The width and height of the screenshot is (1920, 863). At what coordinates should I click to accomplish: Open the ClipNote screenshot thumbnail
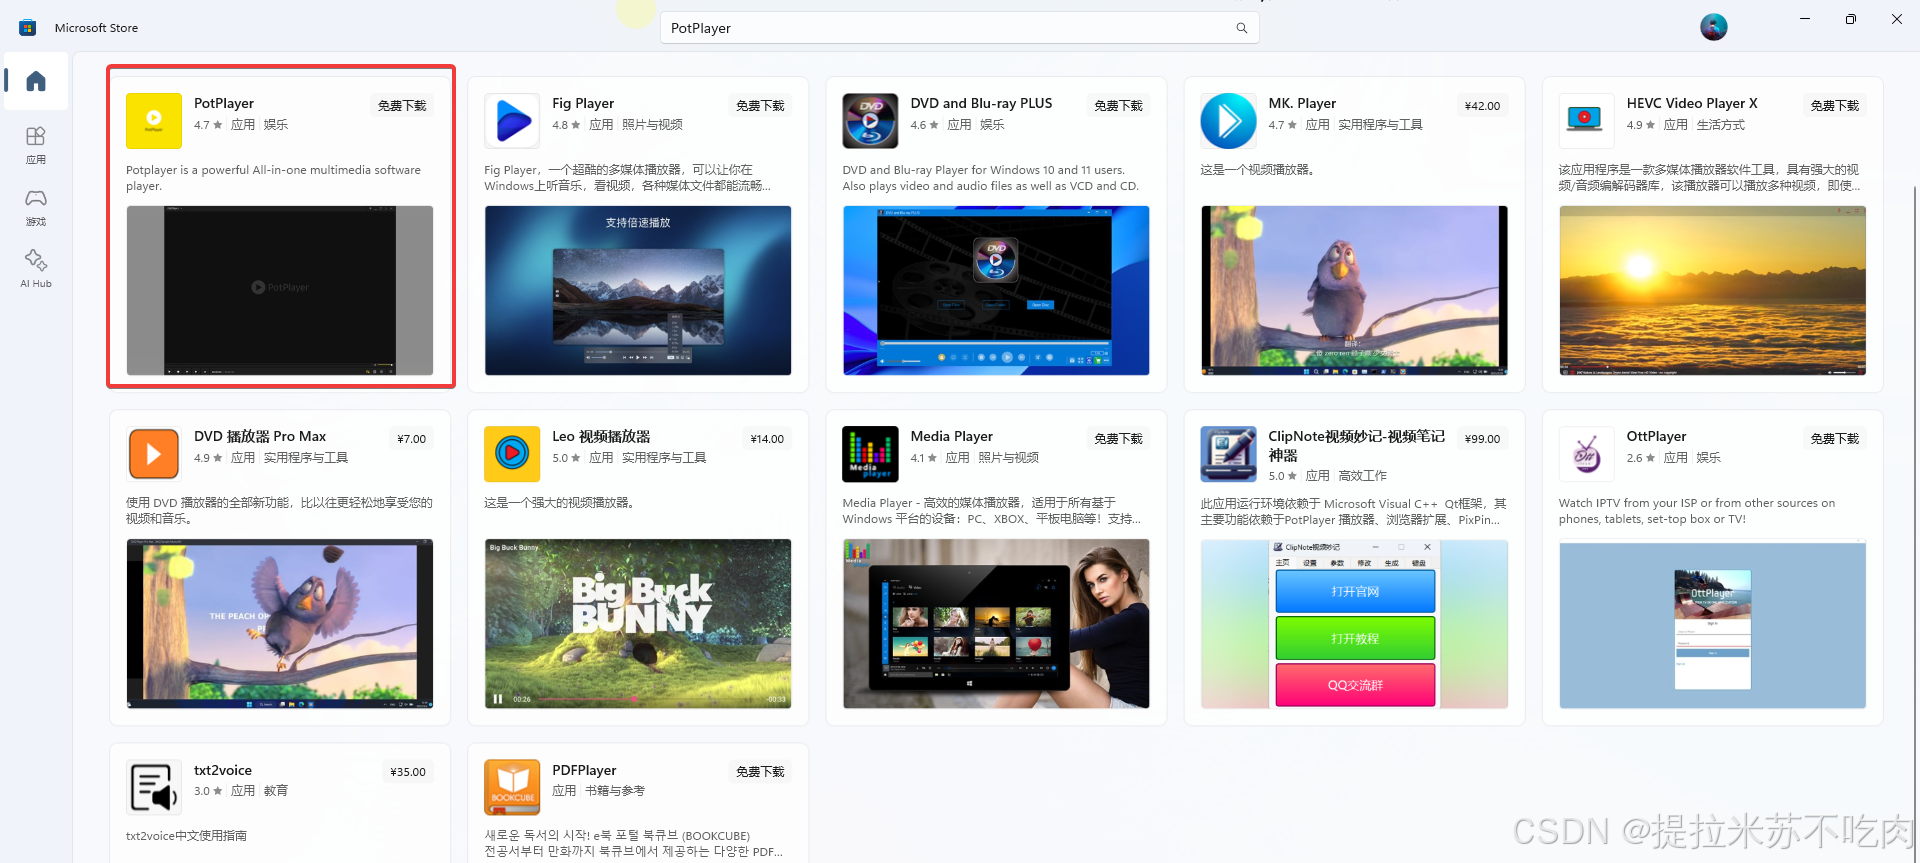click(x=1354, y=624)
